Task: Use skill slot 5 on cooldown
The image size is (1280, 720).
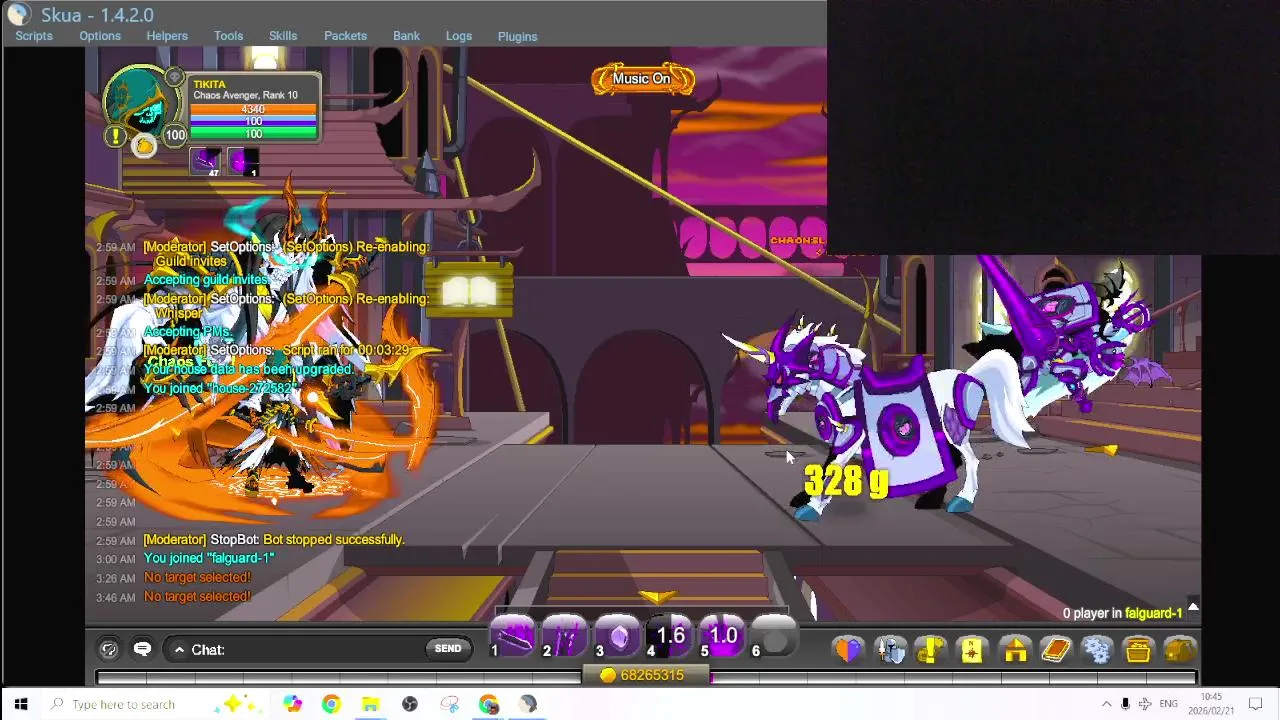Action: [x=722, y=636]
